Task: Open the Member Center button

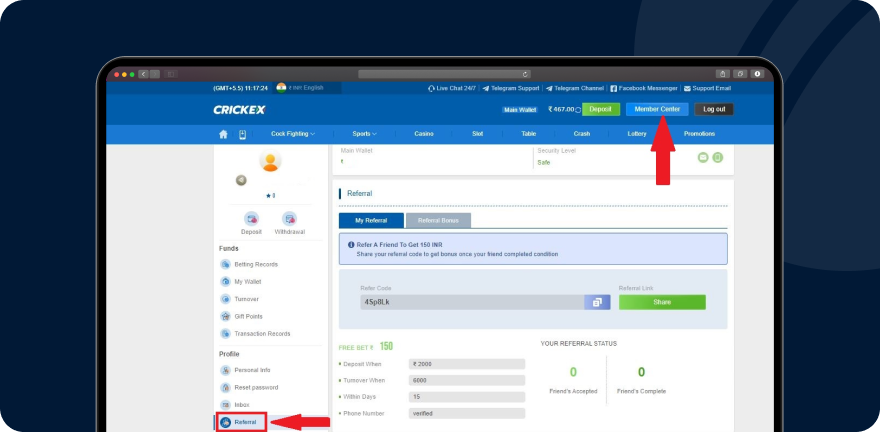Action: [x=657, y=109]
